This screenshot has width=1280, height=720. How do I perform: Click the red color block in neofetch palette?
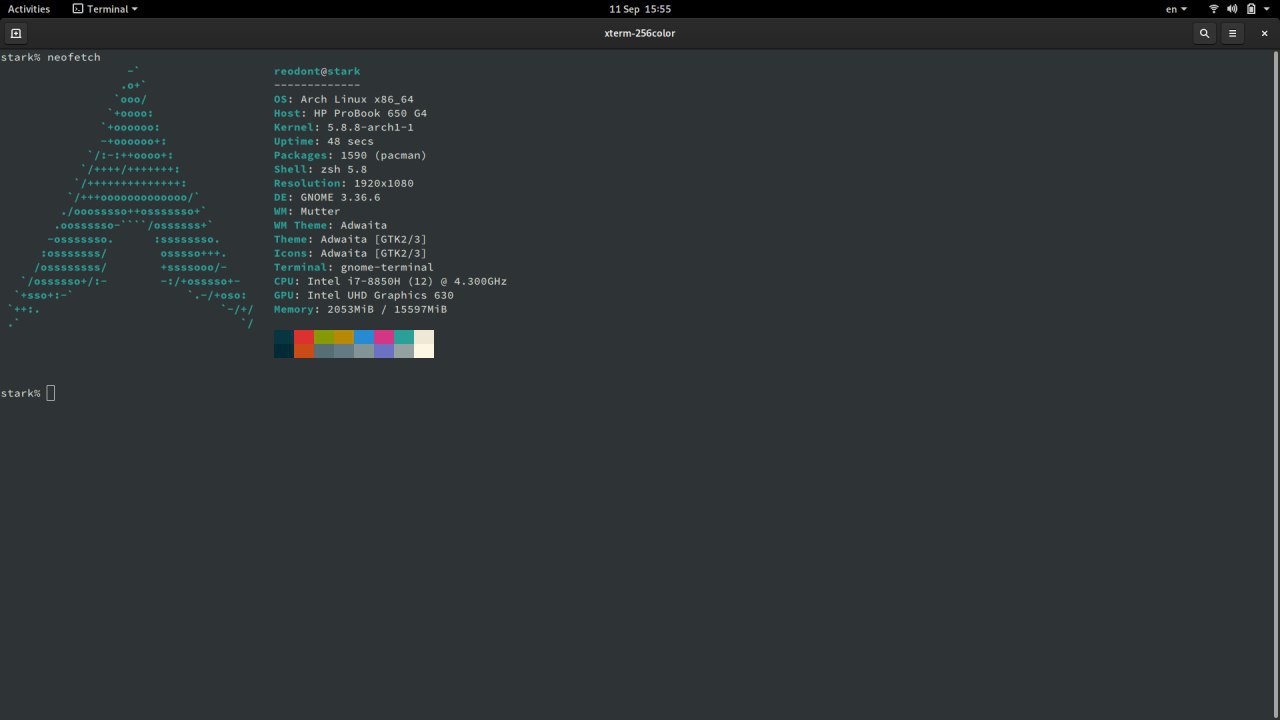pyautogui.click(x=304, y=337)
